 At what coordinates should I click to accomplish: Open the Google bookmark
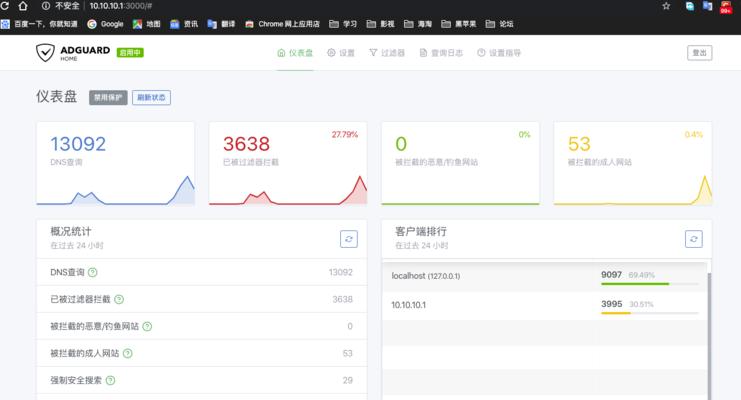pos(105,24)
